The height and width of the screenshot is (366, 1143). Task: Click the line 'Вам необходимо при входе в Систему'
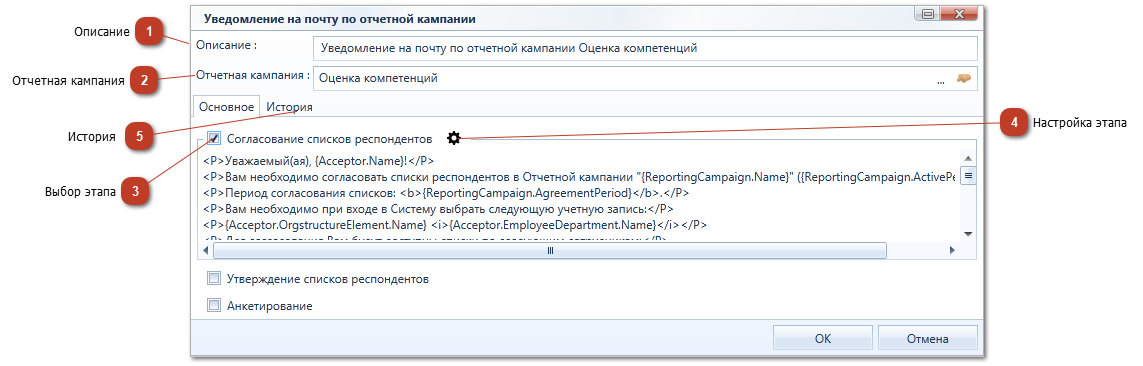coord(439,209)
